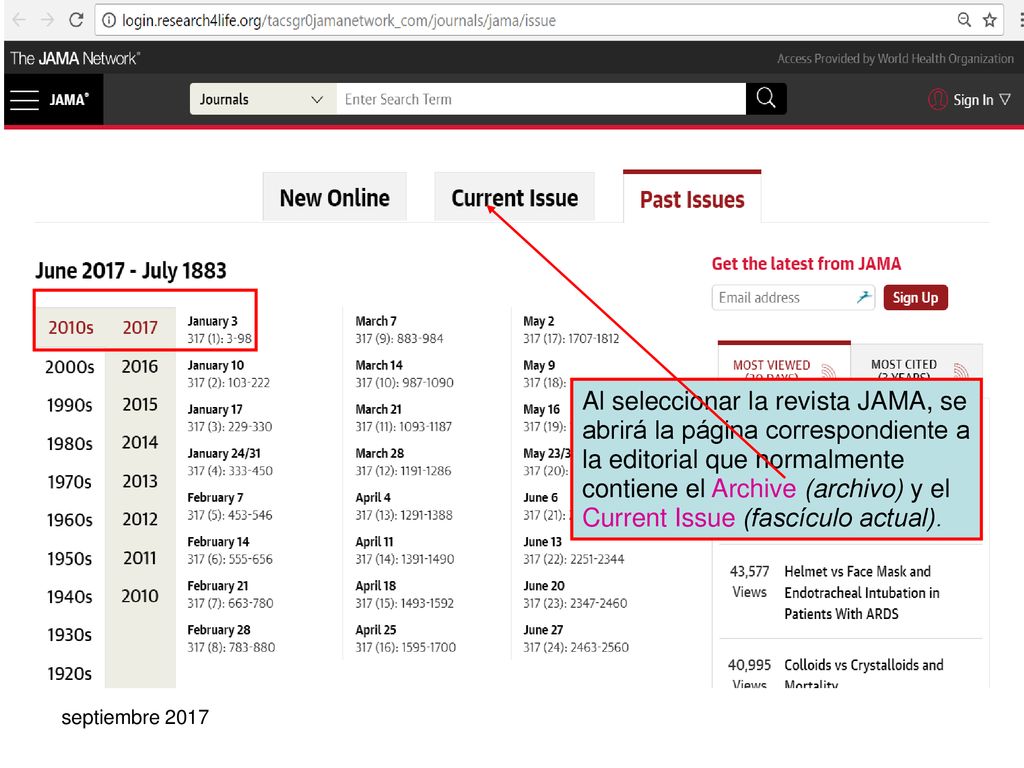Select the 2000s decade

point(70,367)
